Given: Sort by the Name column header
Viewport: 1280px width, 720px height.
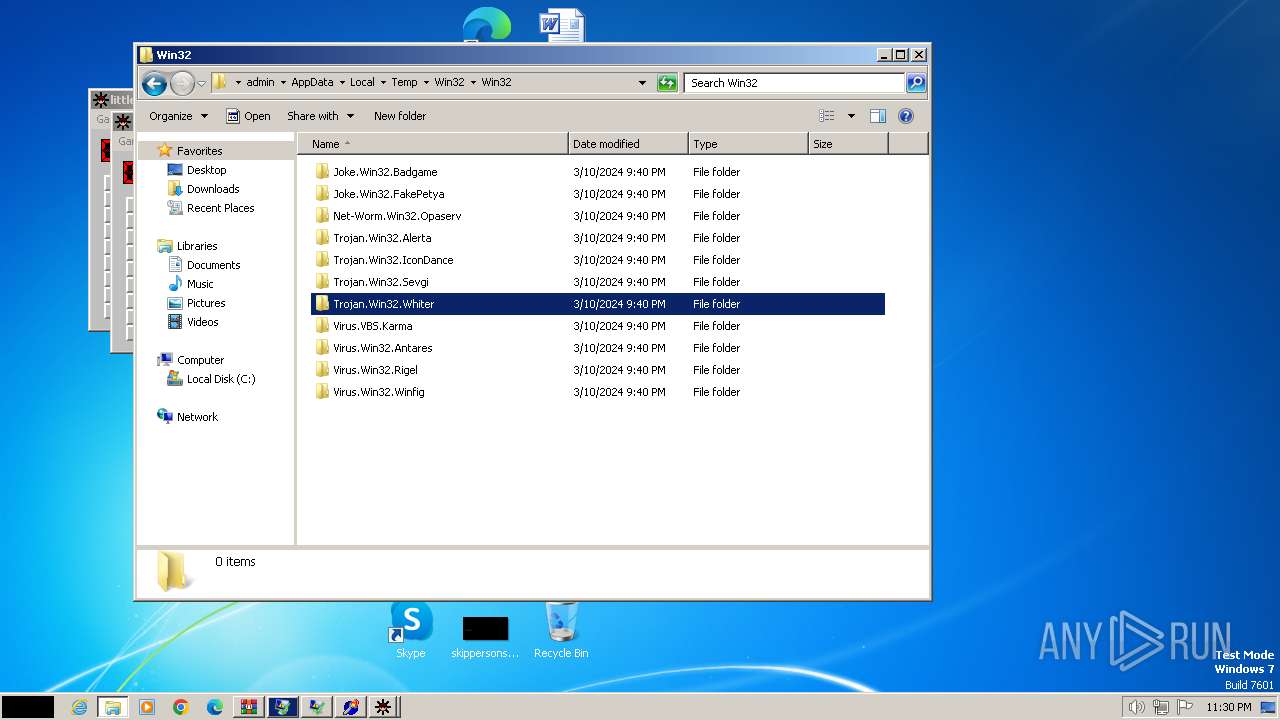Looking at the screenshot, I should [433, 144].
